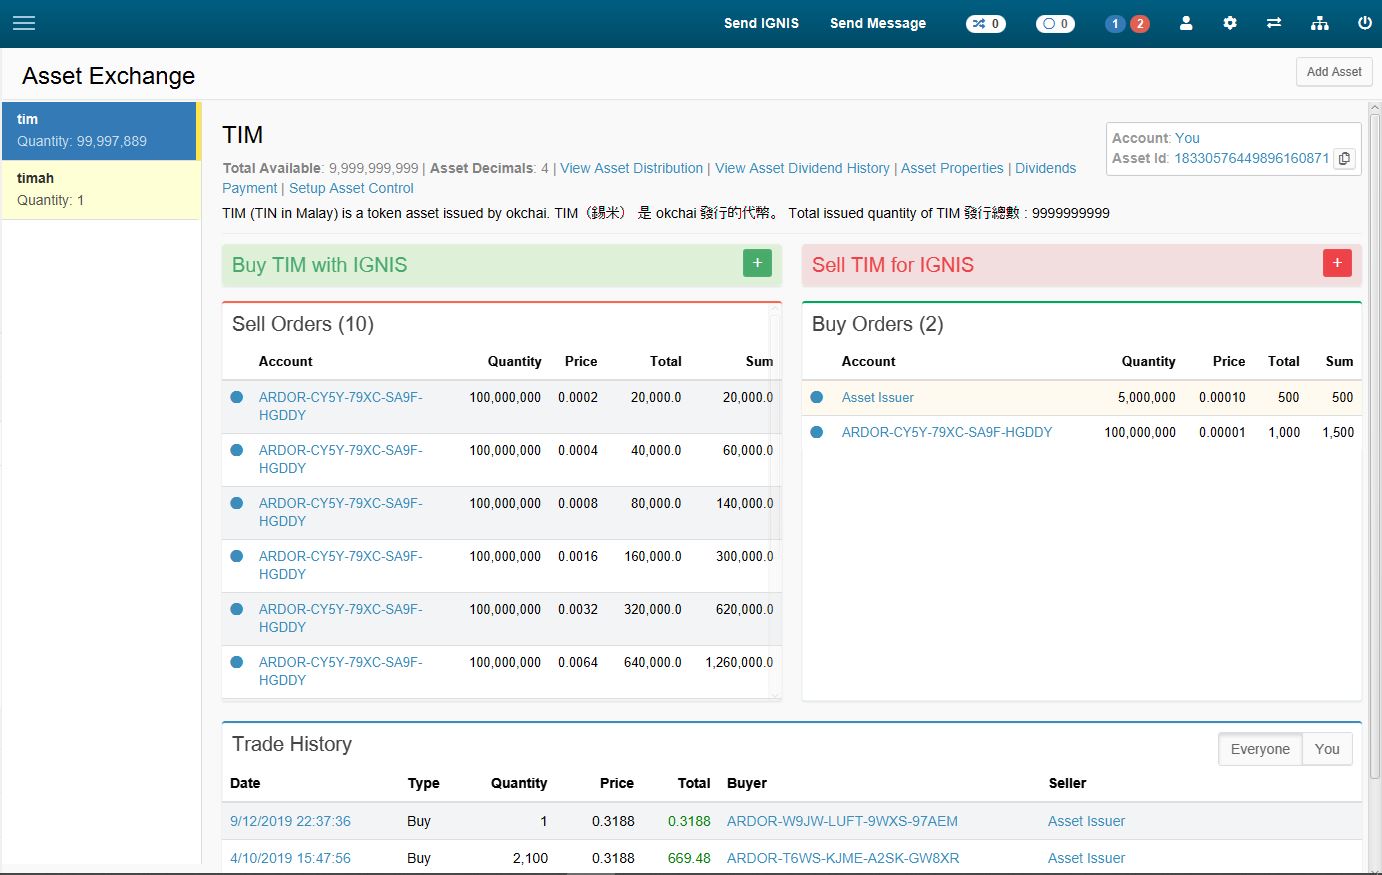The height and width of the screenshot is (875, 1382).
Task: Click the exchange arrows icon in header
Action: 1274,23
